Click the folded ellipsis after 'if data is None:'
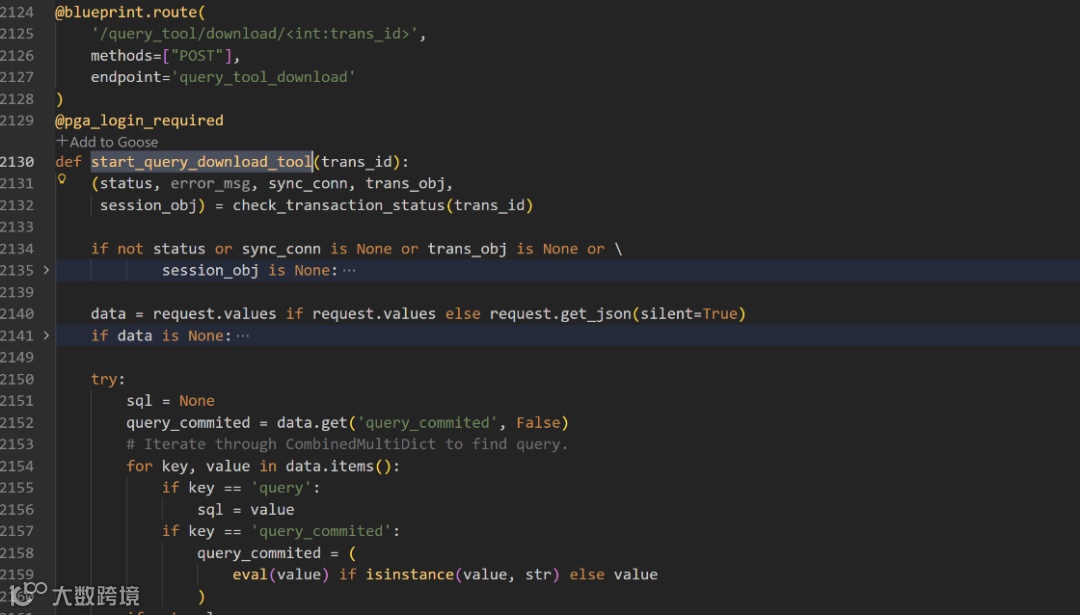1080x615 pixels. pos(243,336)
